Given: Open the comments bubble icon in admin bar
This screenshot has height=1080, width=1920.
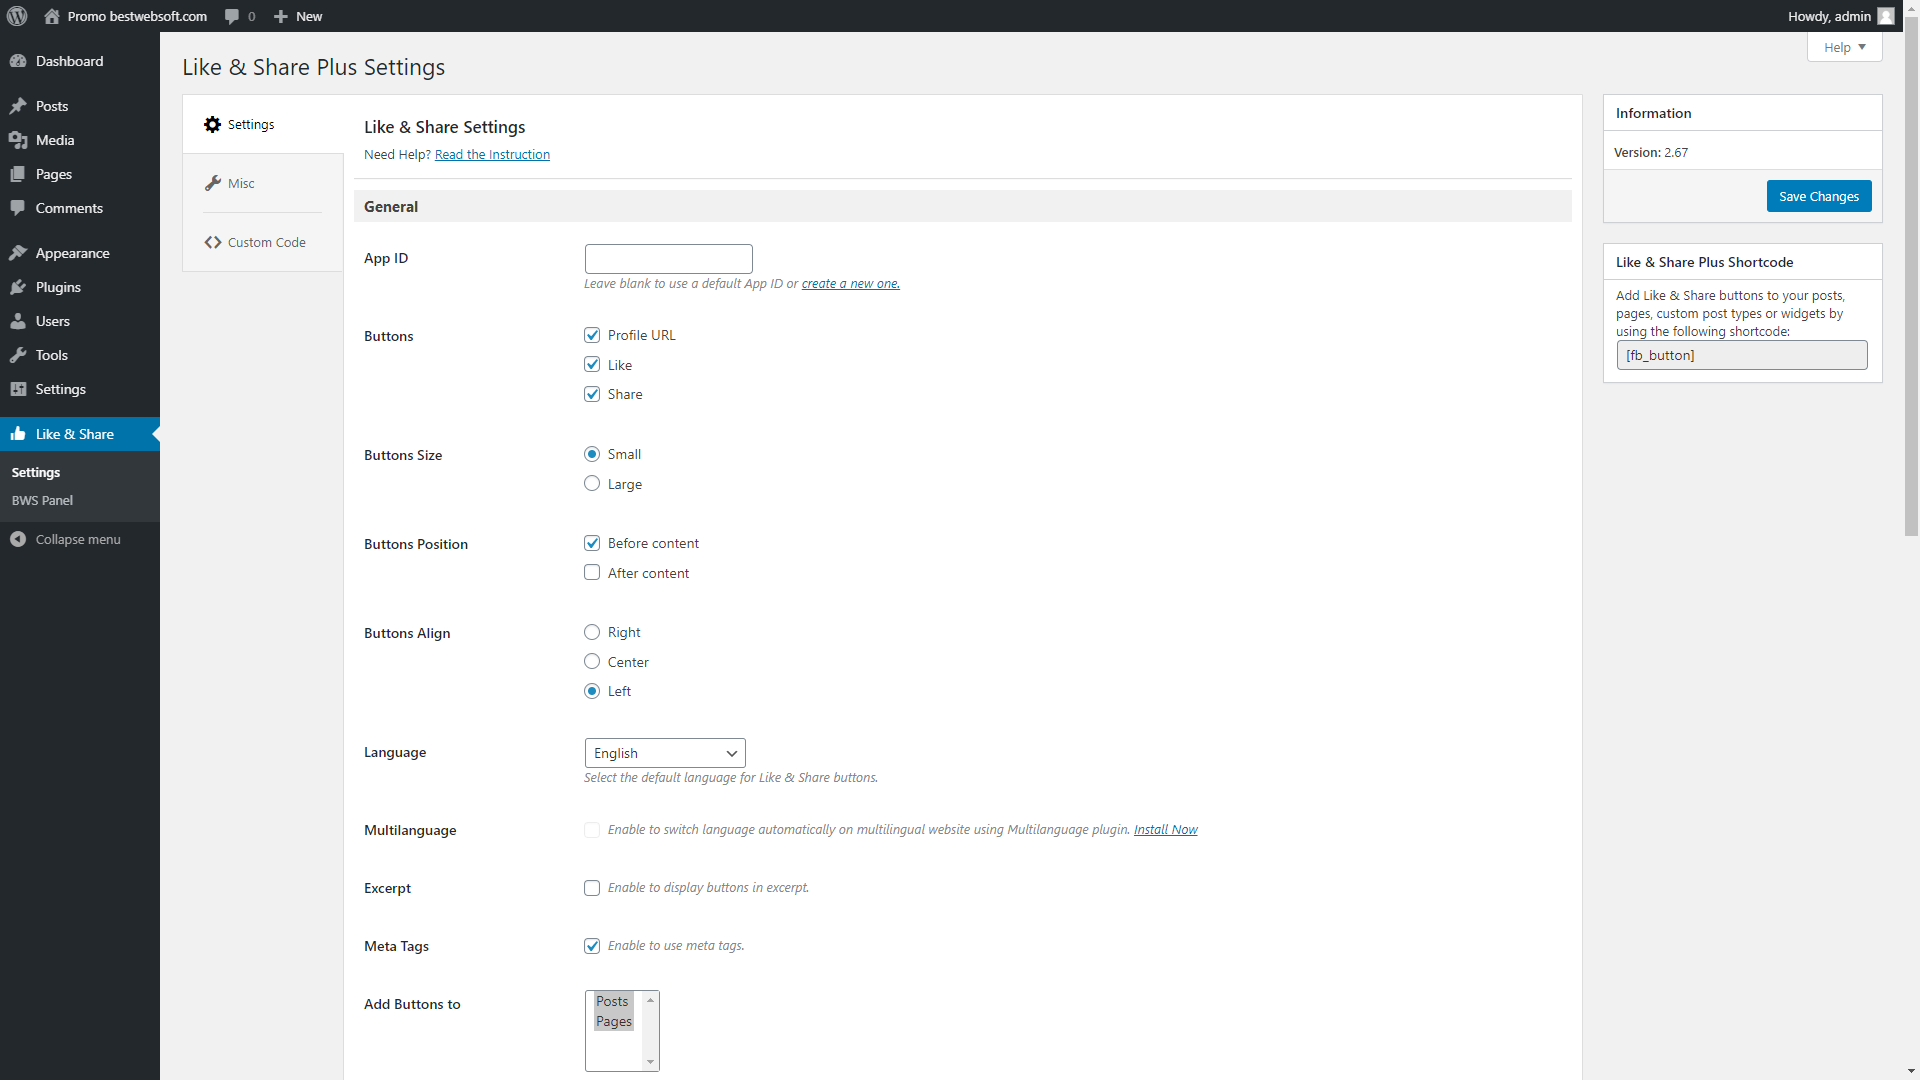Looking at the screenshot, I should coord(232,16).
